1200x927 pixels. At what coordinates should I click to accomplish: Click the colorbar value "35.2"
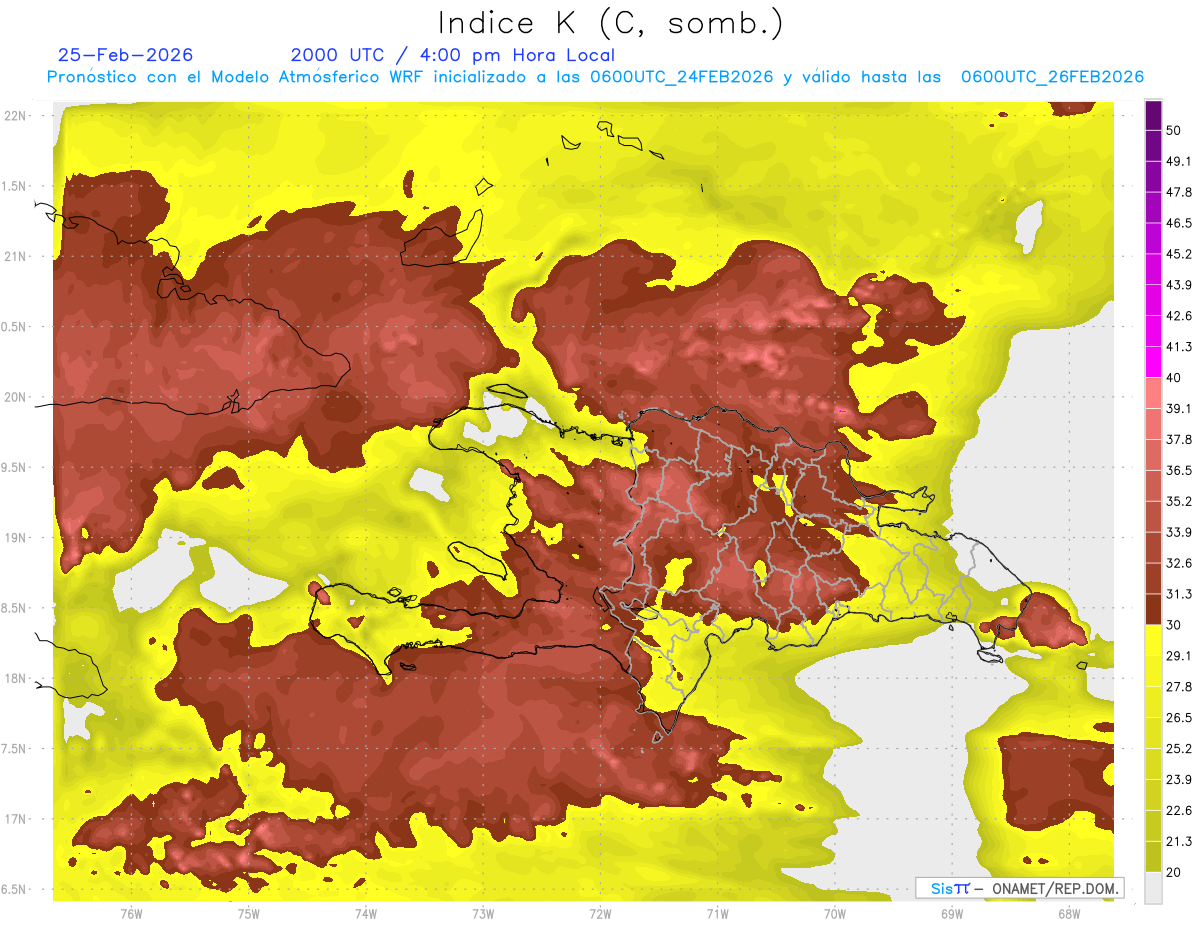(x=1179, y=501)
